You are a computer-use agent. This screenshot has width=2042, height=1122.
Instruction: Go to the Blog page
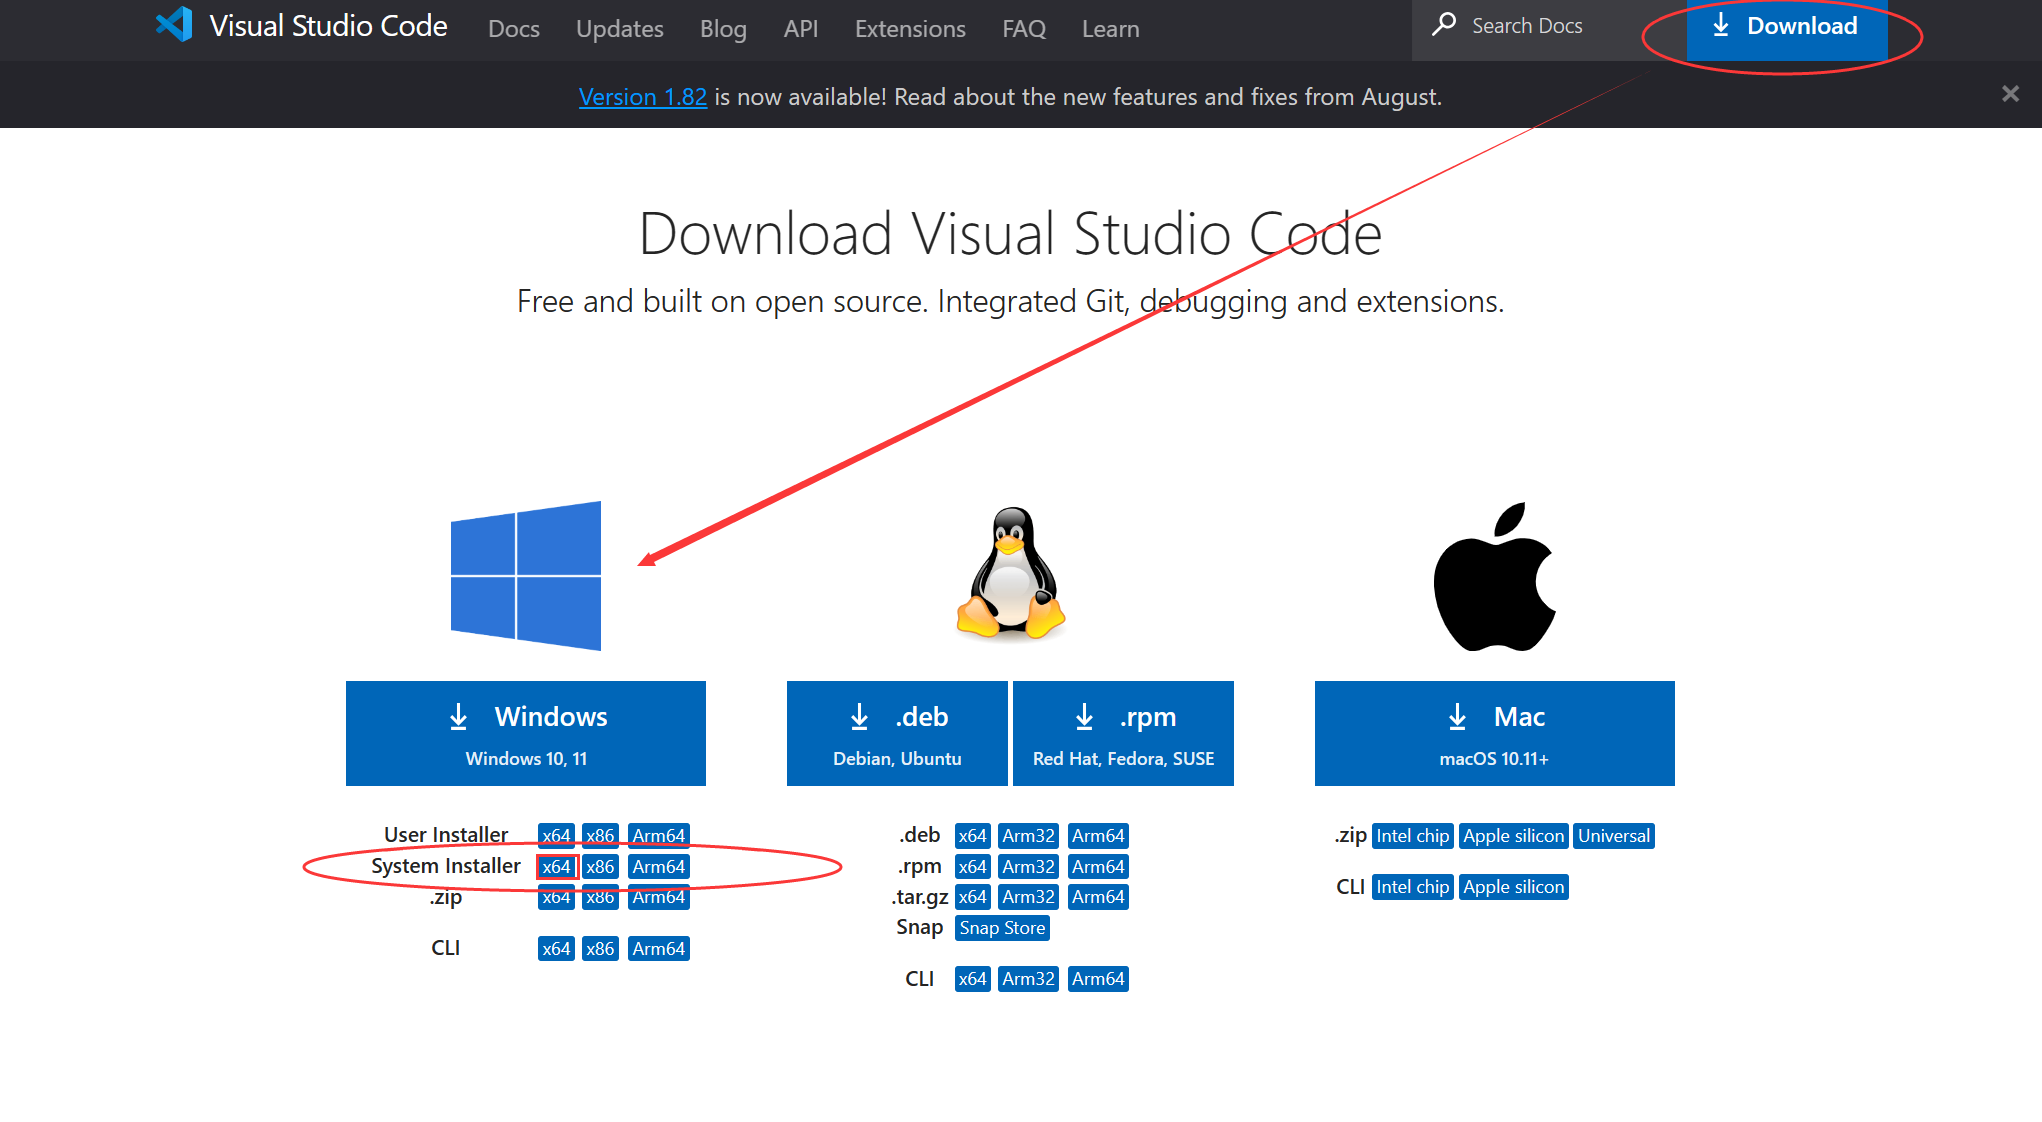(722, 29)
